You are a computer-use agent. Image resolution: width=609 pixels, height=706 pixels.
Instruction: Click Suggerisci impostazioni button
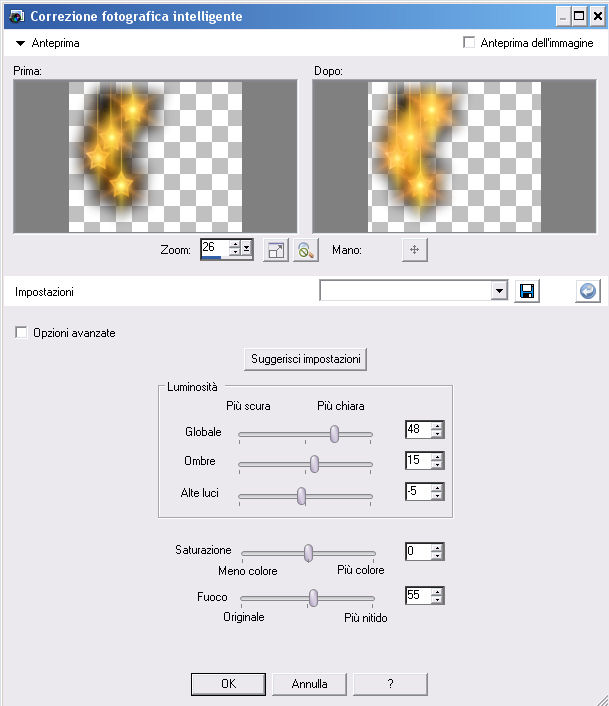306,359
